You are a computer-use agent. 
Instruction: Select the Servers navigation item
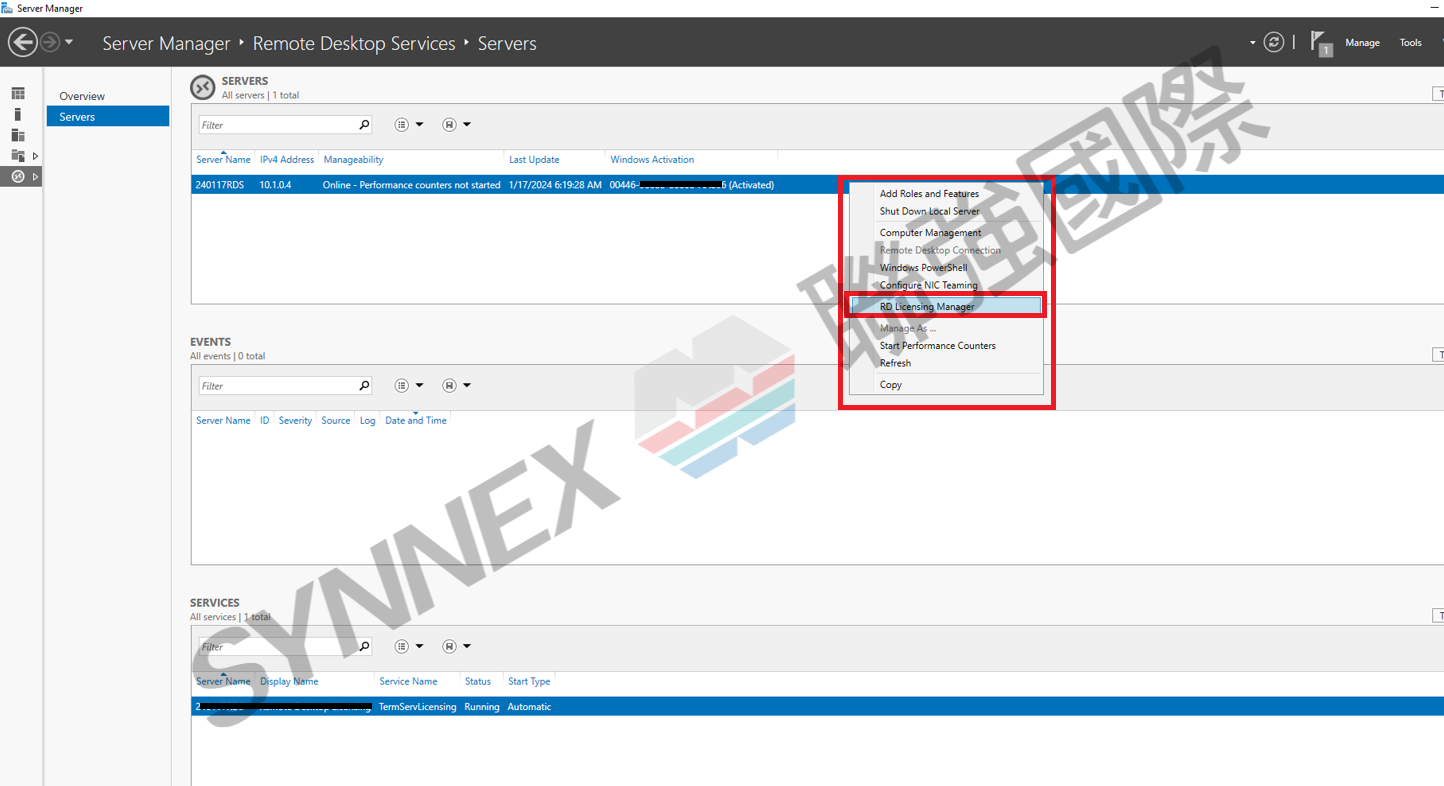108,117
